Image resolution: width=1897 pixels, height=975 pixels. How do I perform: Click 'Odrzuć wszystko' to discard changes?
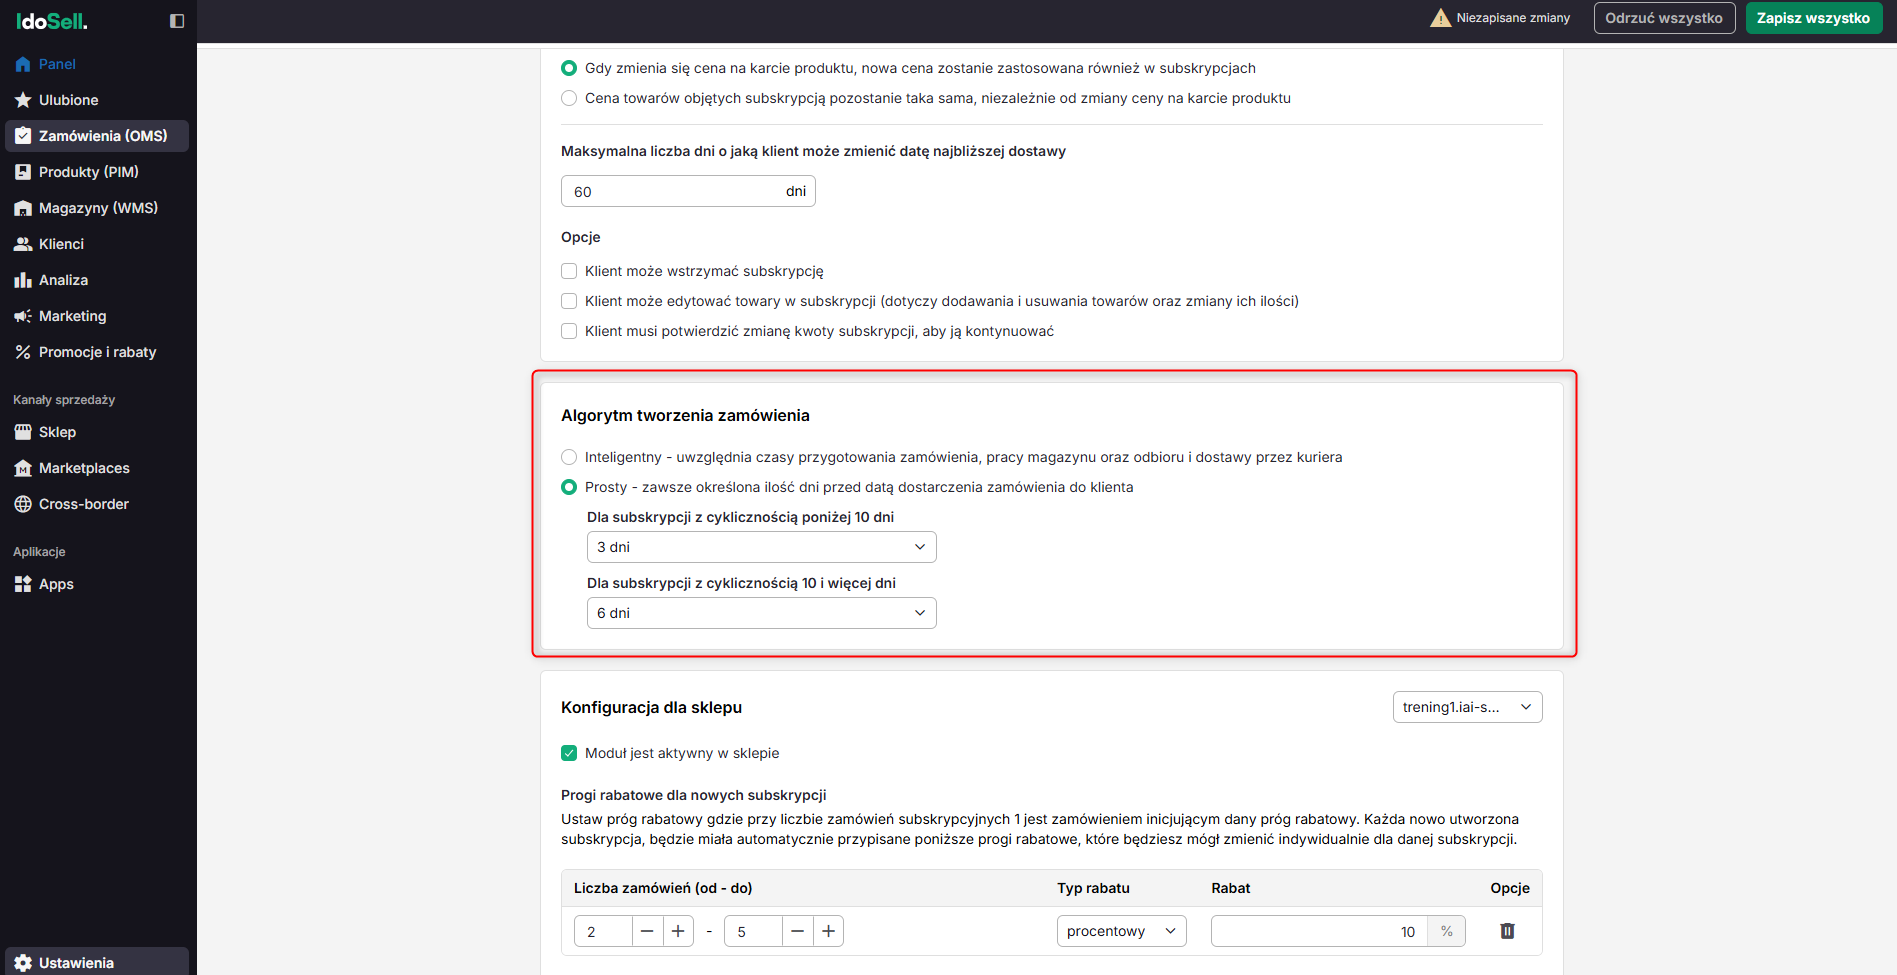click(1664, 18)
